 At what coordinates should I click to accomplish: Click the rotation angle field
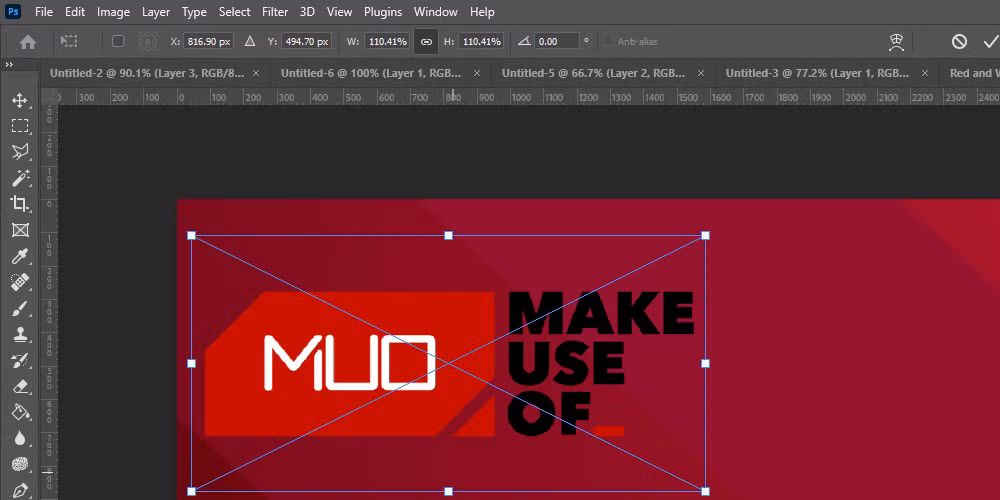tap(557, 41)
